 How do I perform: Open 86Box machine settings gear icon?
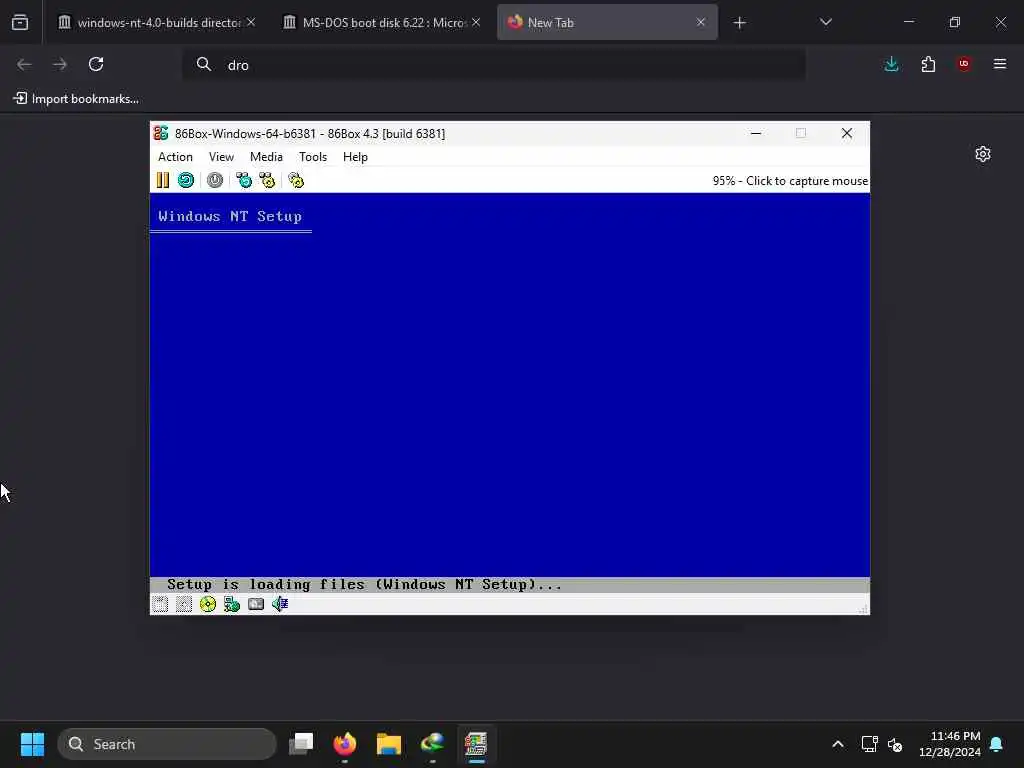click(296, 180)
